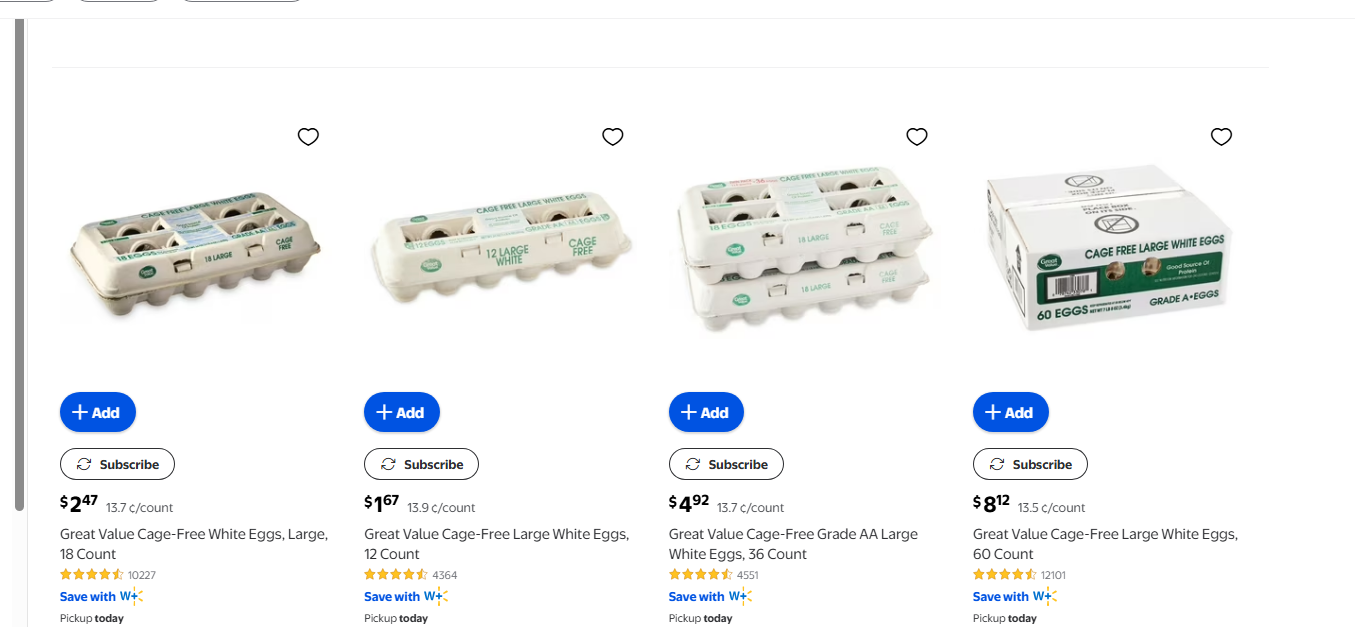Favorite the 36 Count eggs with heart
The width and height of the screenshot is (1355, 627).
click(917, 137)
